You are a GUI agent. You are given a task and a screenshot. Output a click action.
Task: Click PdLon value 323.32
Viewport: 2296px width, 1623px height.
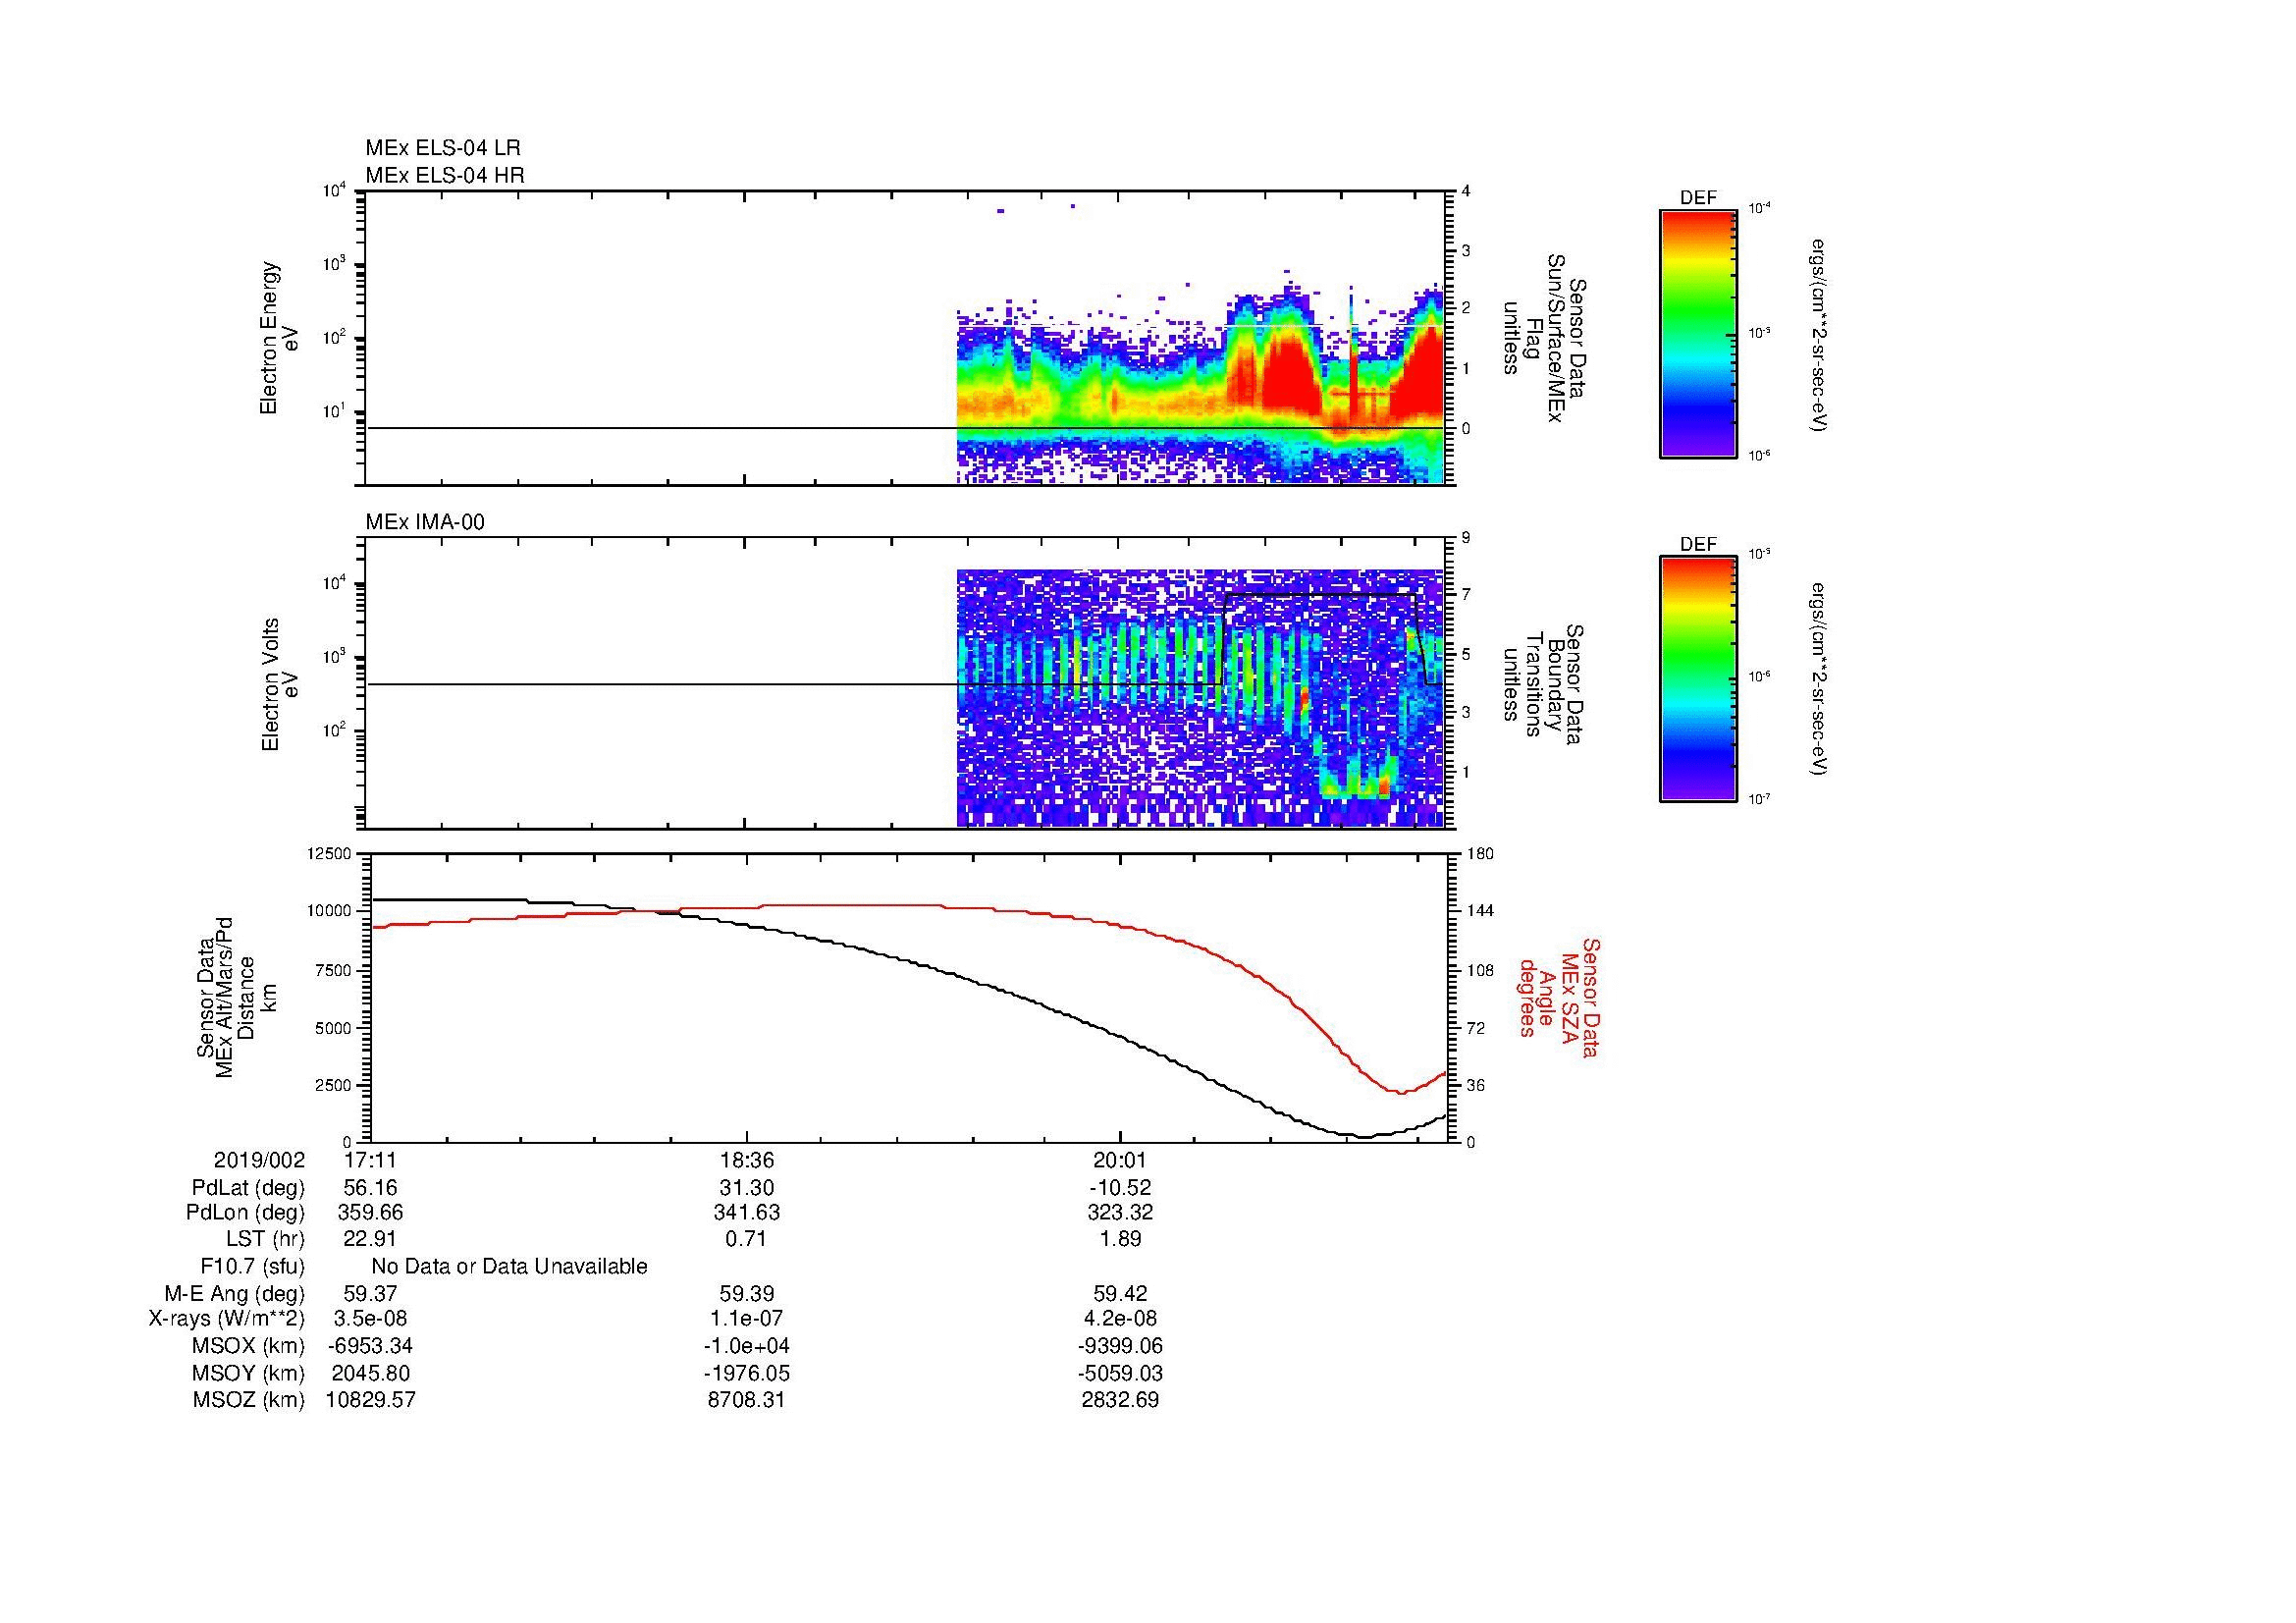(1120, 1213)
